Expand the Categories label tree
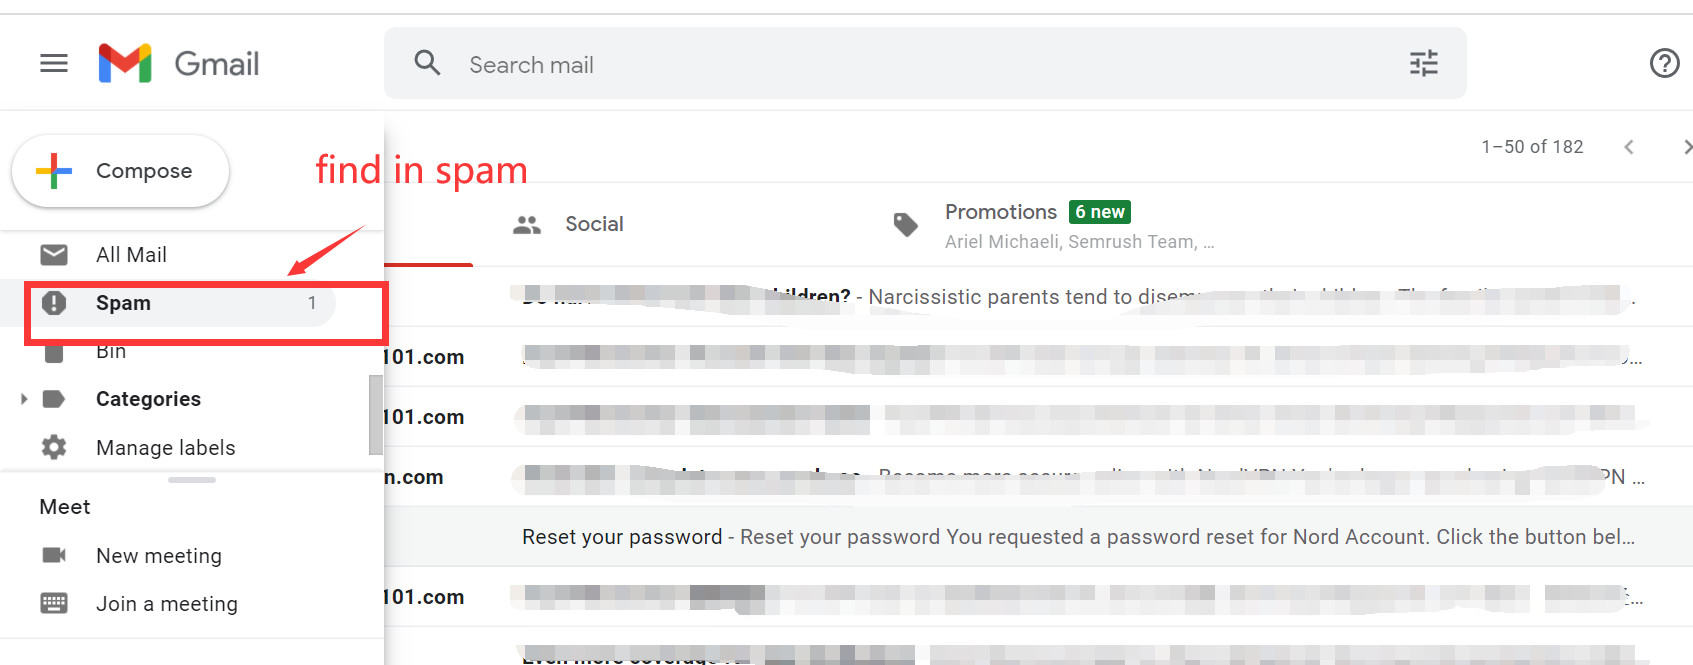Image resolution: width=1693 pixels, height=665 pixels. (x=24, y=399)
